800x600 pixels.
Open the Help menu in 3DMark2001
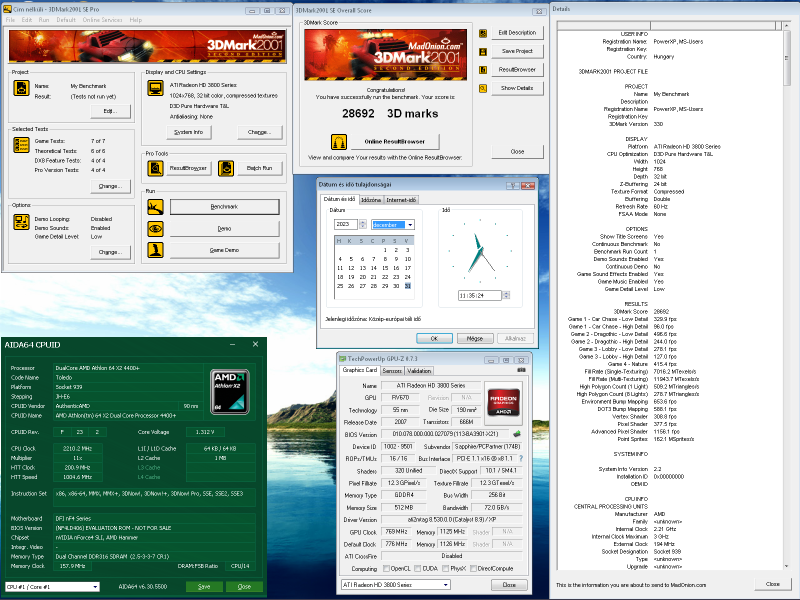tap(136, 20)
